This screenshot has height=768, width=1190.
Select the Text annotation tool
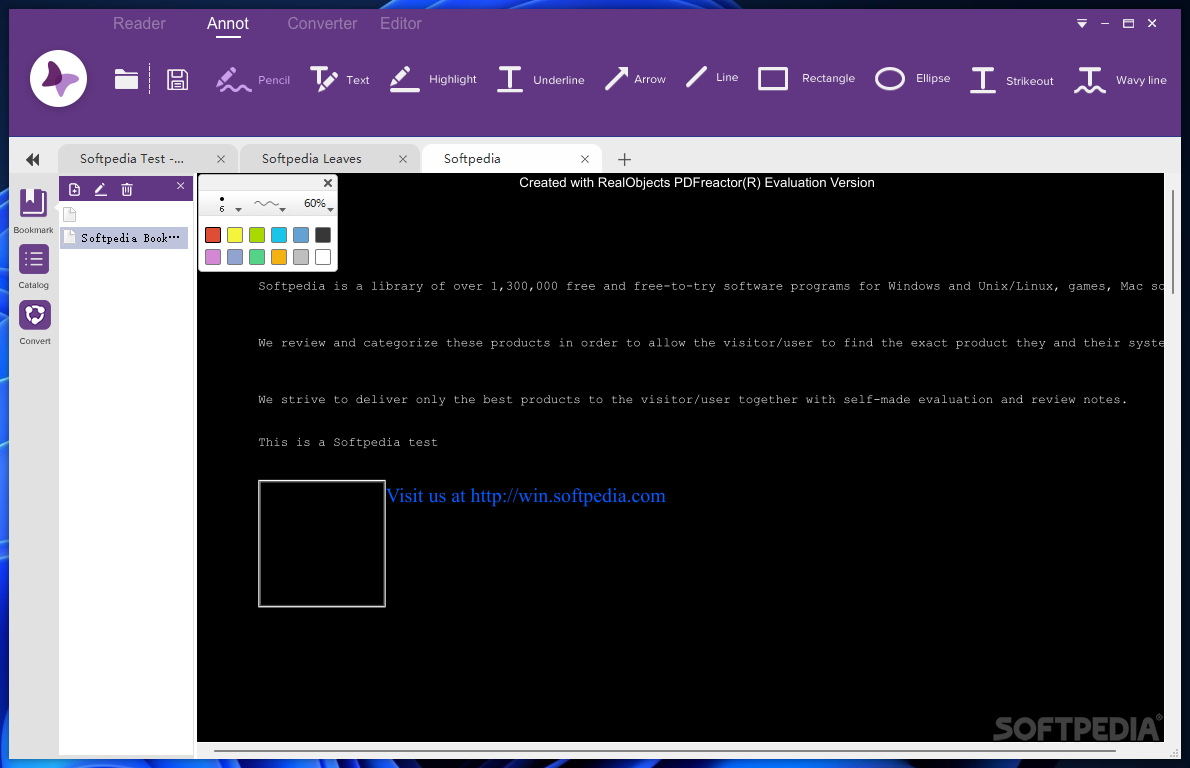tap(339, 80)
